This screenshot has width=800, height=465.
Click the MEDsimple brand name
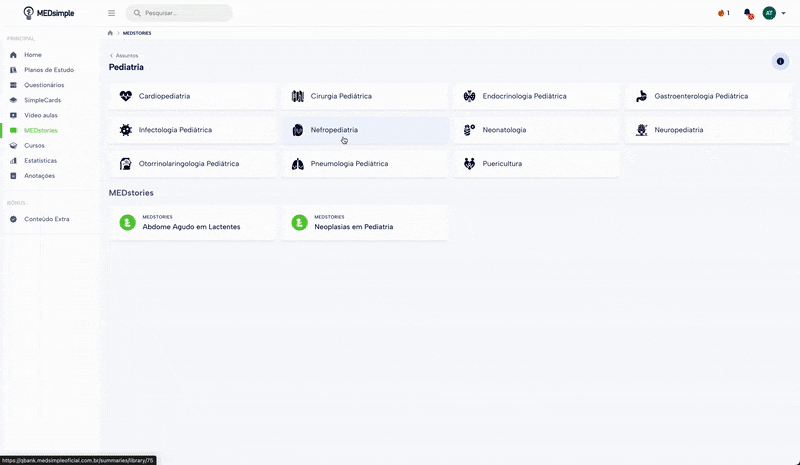pyautogui.click(x=56, y=13)
